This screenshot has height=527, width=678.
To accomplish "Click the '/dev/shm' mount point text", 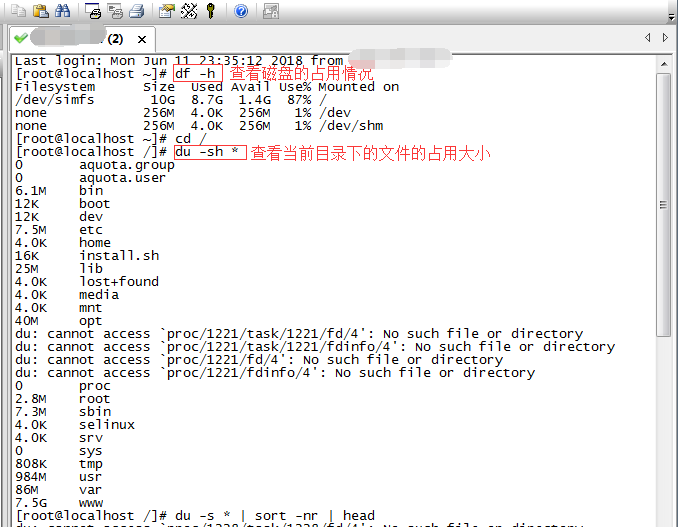I will click(x=351, y=126).
